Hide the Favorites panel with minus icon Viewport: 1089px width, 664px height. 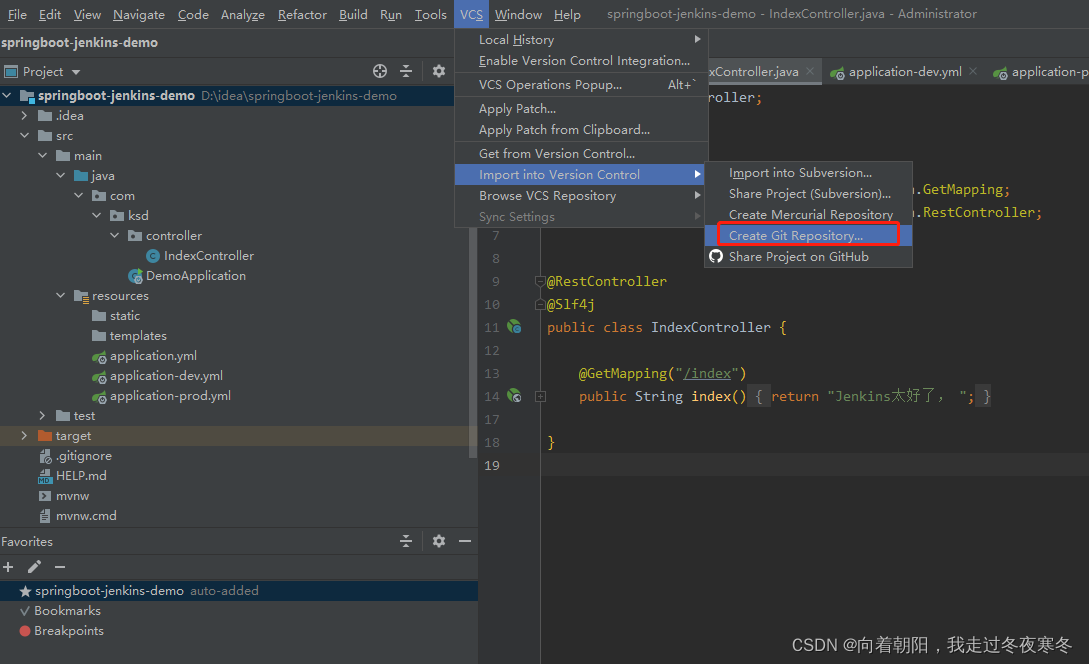[x=465, y=541]
